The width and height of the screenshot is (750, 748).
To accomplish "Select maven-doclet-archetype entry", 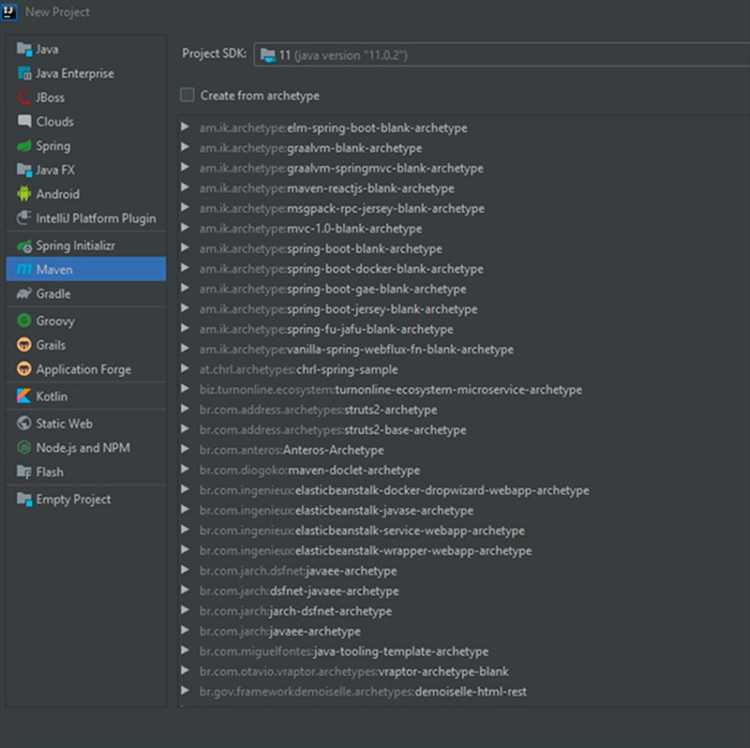I will pos(310,470).
